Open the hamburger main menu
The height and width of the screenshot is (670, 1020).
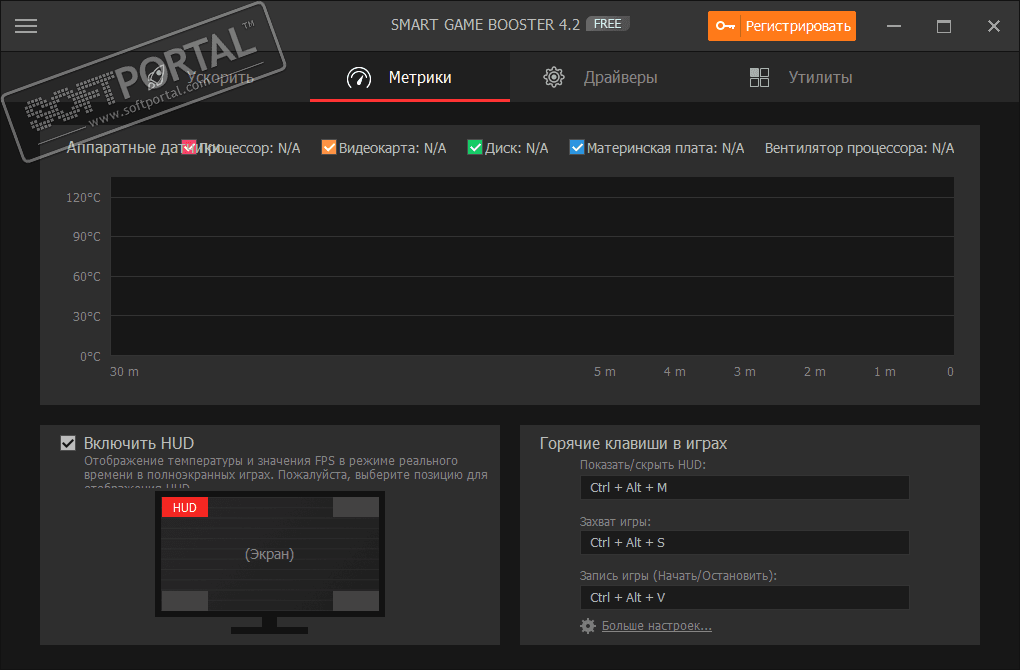pos(26,26)
